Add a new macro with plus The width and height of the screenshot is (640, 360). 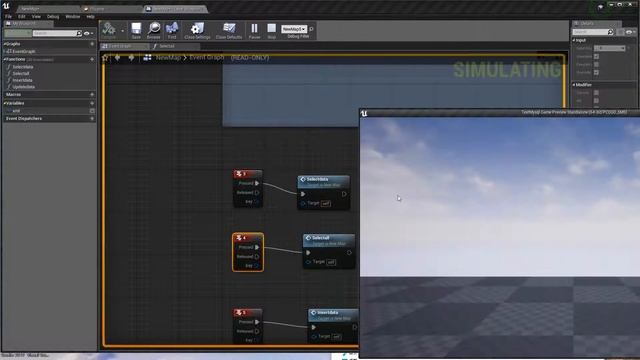click(x=92, y=94)
